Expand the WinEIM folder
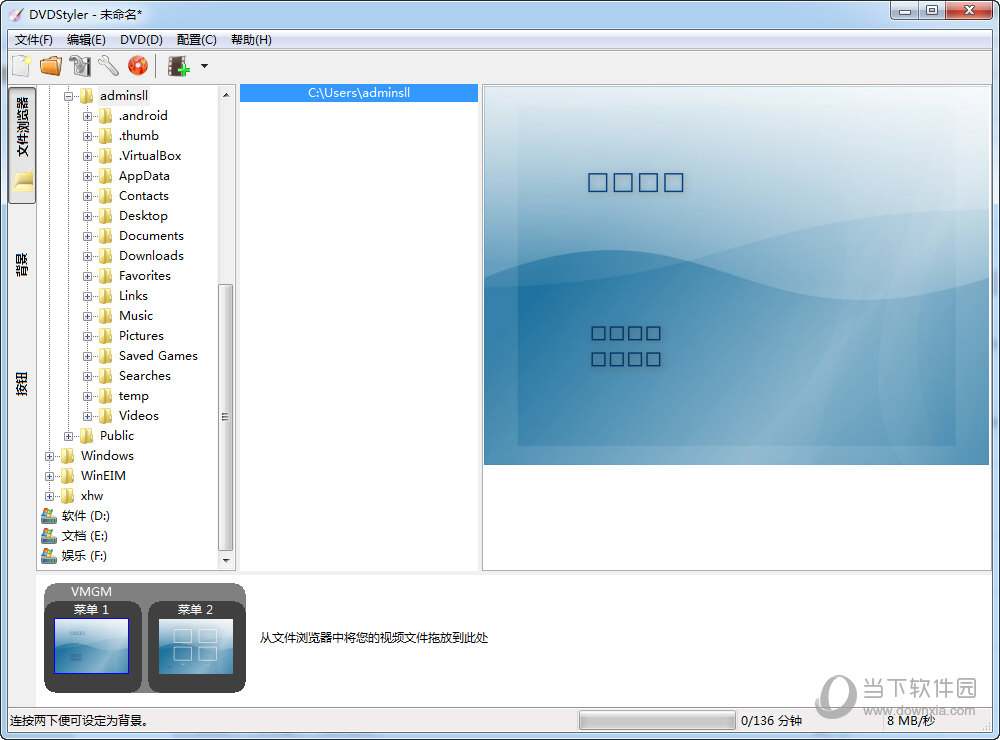This screenshot has width=1000, height=740. 49,477
